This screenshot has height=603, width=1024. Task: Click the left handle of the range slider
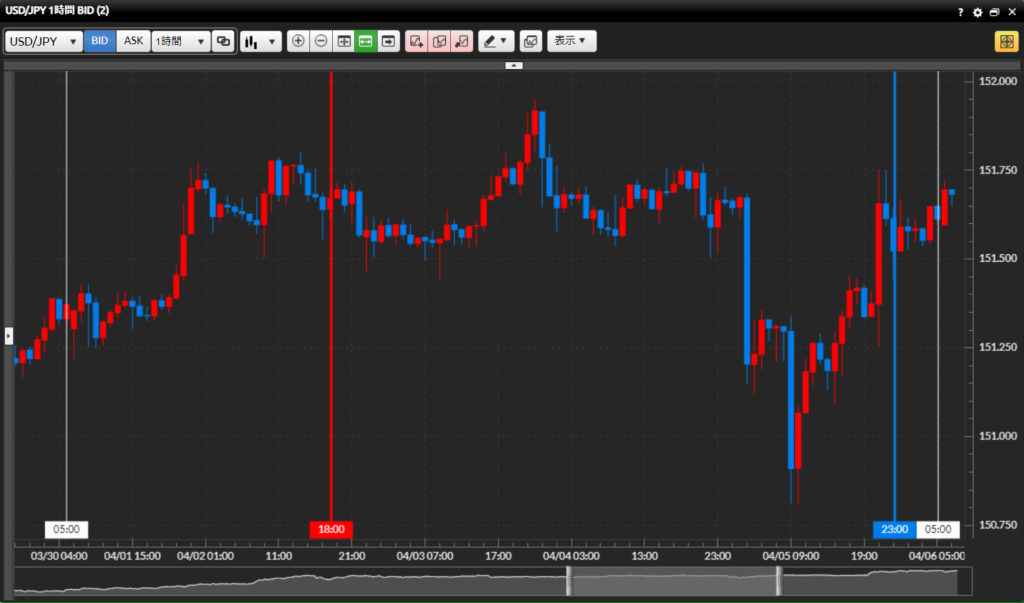coord(569,582)
